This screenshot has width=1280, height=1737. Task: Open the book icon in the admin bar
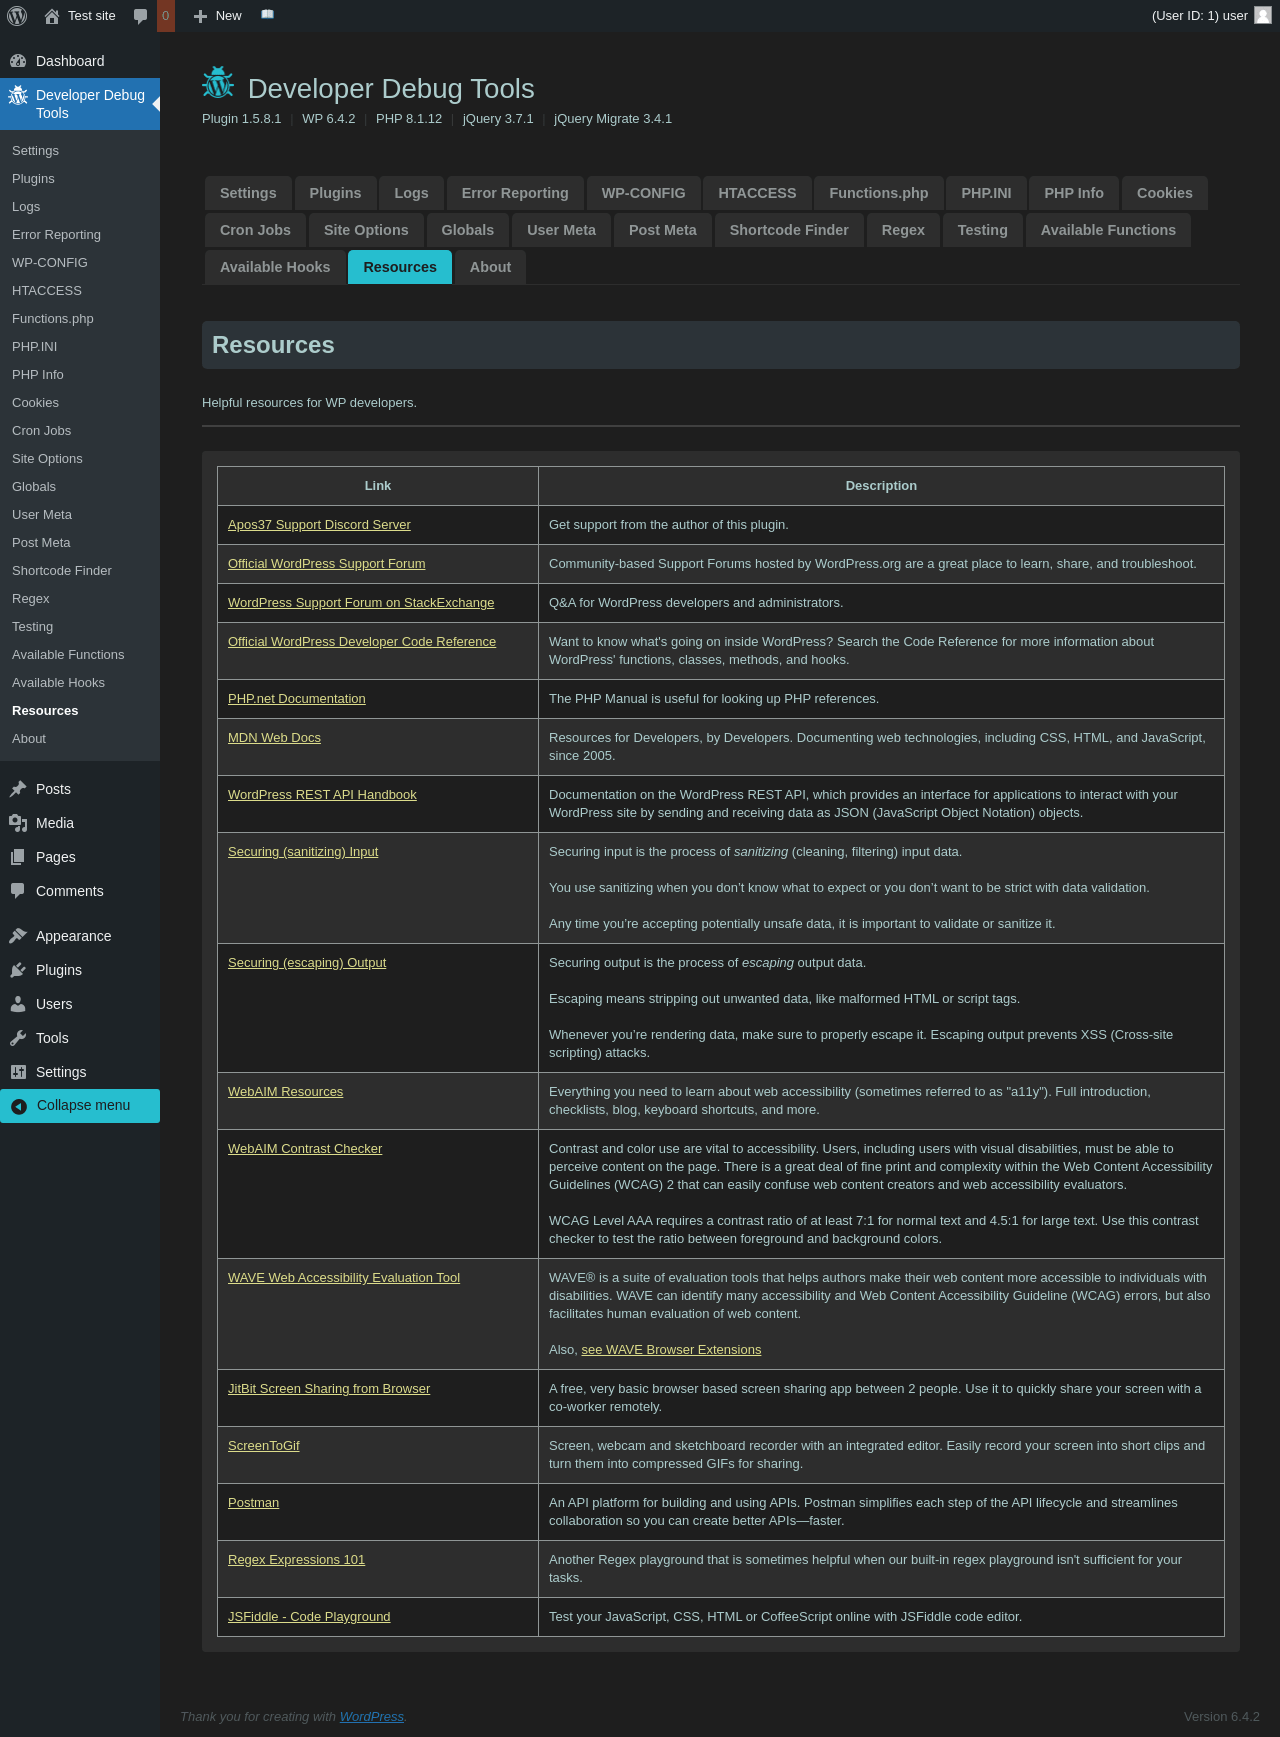(267, 15)
